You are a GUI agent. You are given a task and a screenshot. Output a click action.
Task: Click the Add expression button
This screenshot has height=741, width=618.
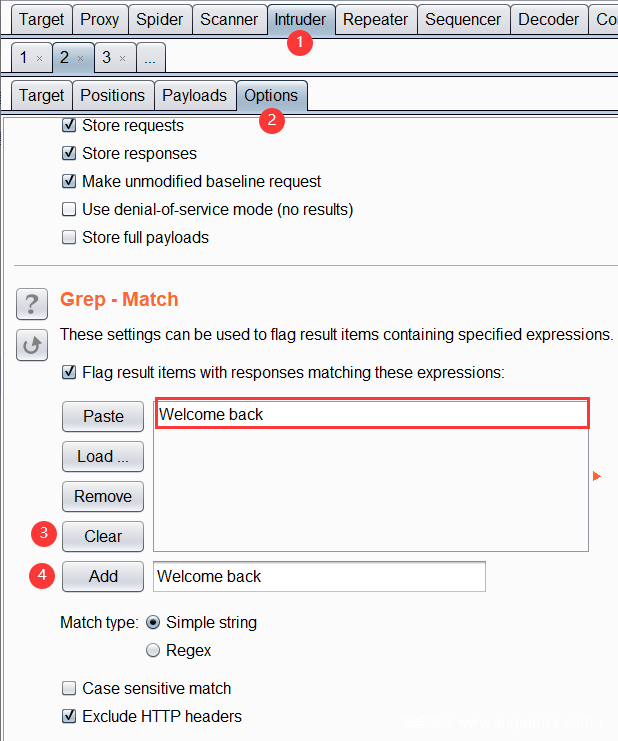click(x=103, y=576)
